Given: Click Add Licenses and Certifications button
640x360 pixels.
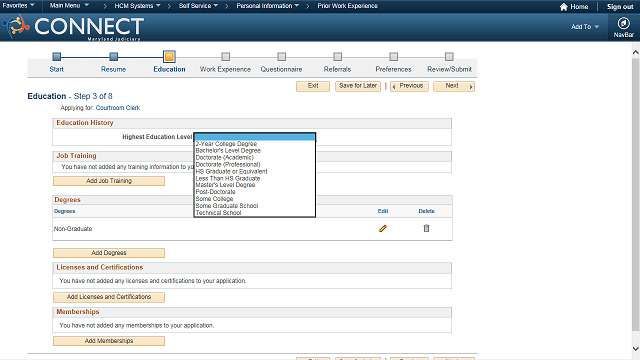Looking at the screenshot, I should click(x=109, y=297).
